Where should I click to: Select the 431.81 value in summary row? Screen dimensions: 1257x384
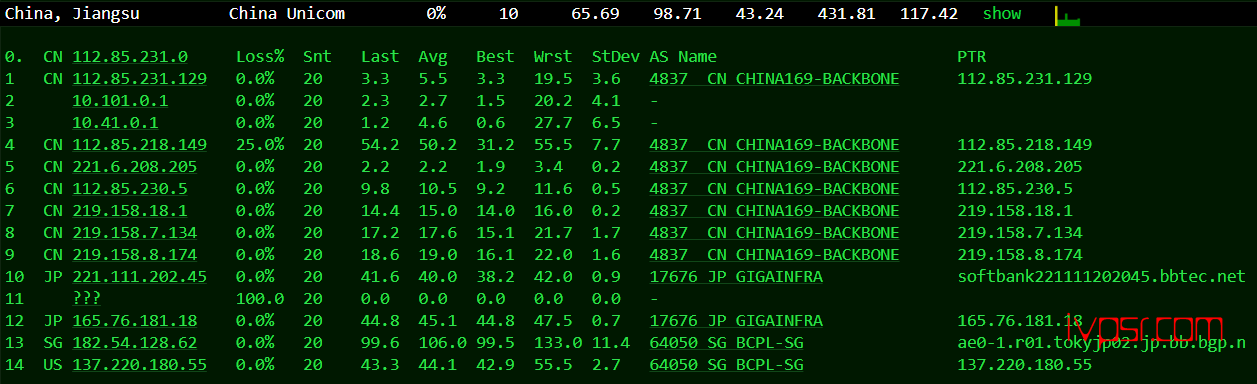tap(846, 14)
